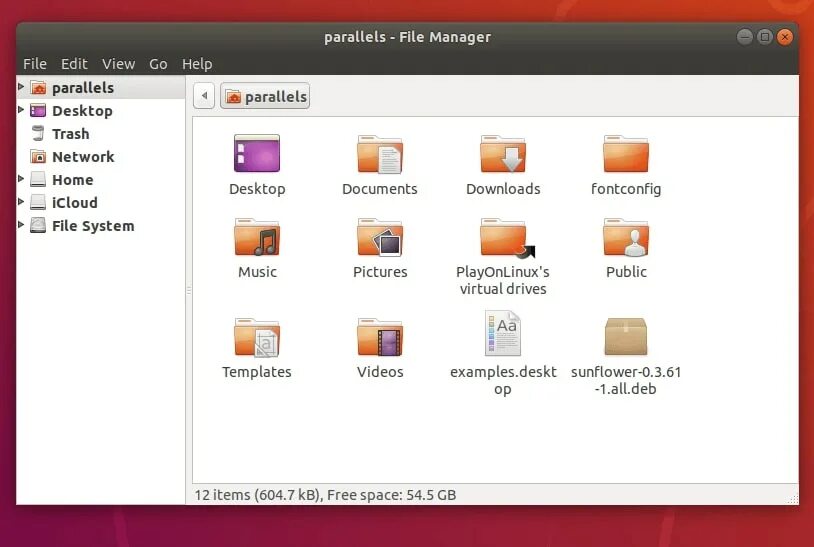Expand the parallels tree node

pos(21,87)
